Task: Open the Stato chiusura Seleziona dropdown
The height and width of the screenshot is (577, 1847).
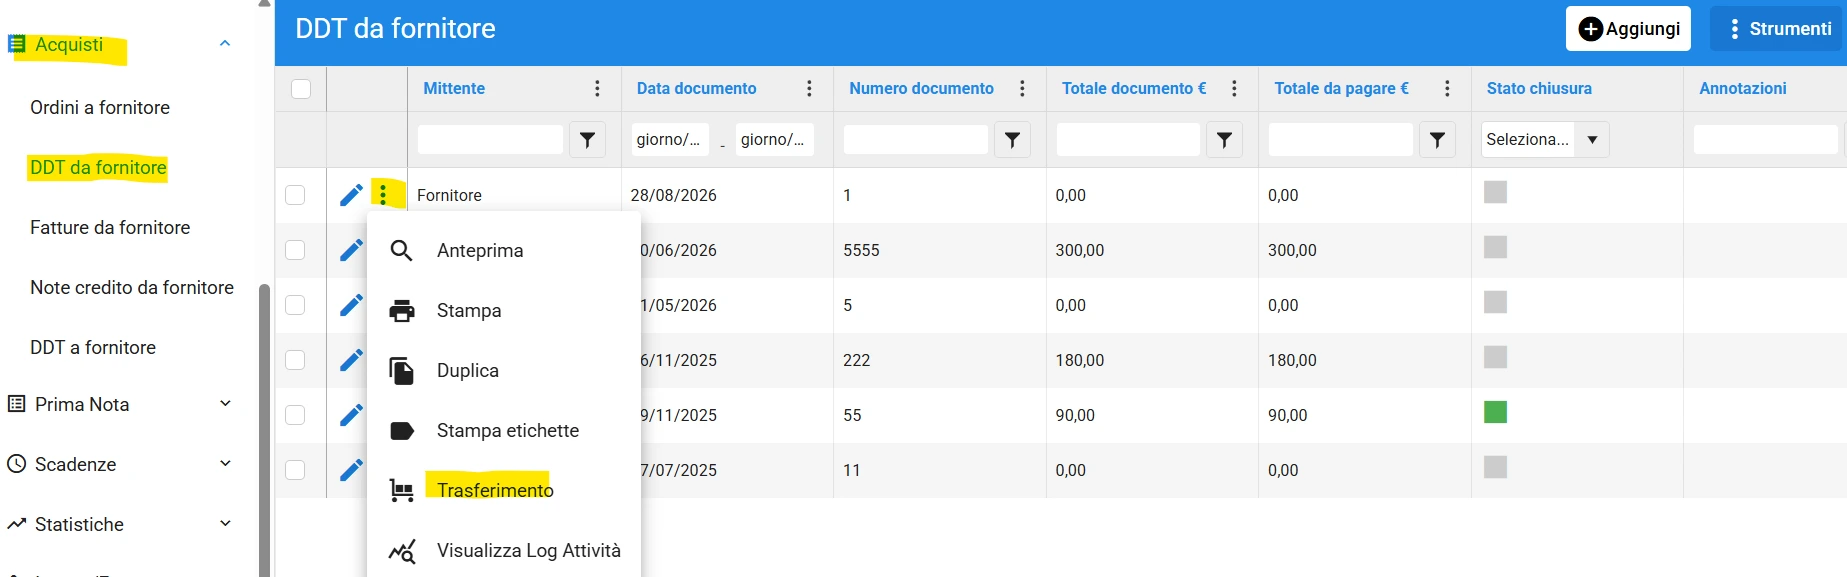Action: tap(1545, 140)
